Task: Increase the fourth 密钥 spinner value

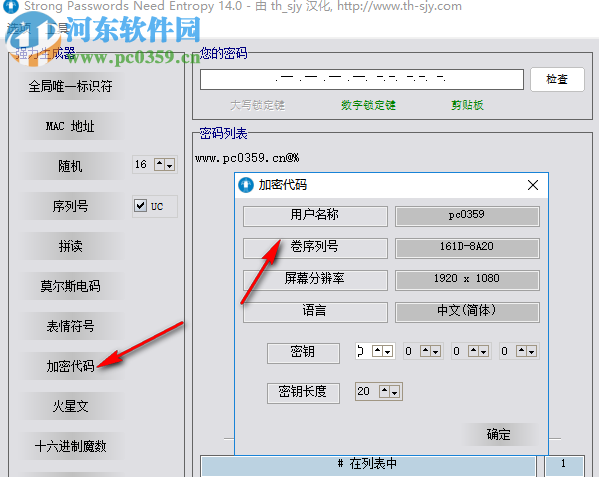Action: pos(521,351)
